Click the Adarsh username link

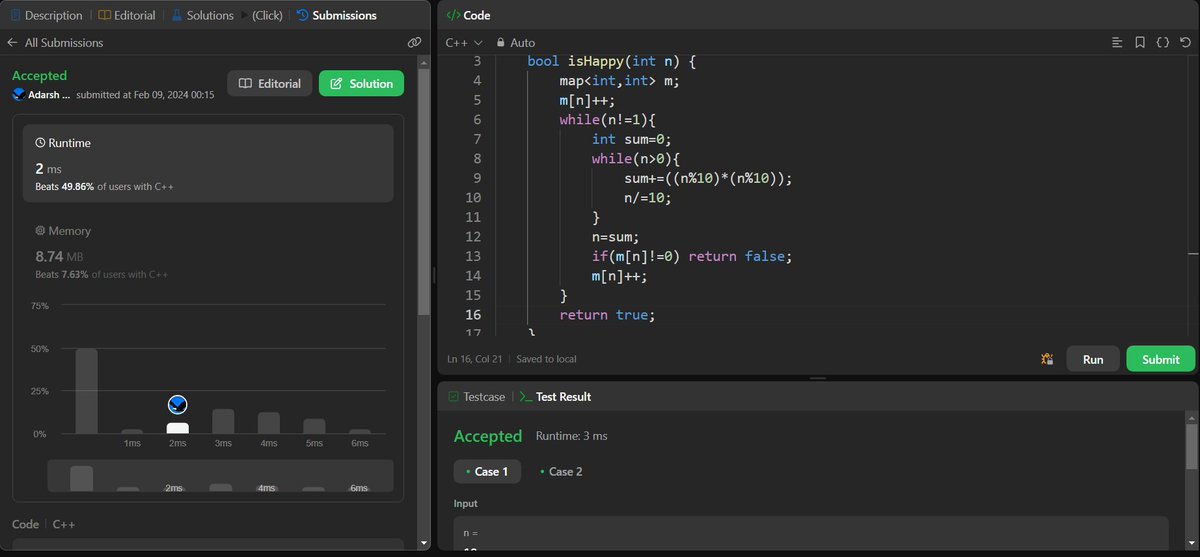pyautogui.click(x=49, y=95)
